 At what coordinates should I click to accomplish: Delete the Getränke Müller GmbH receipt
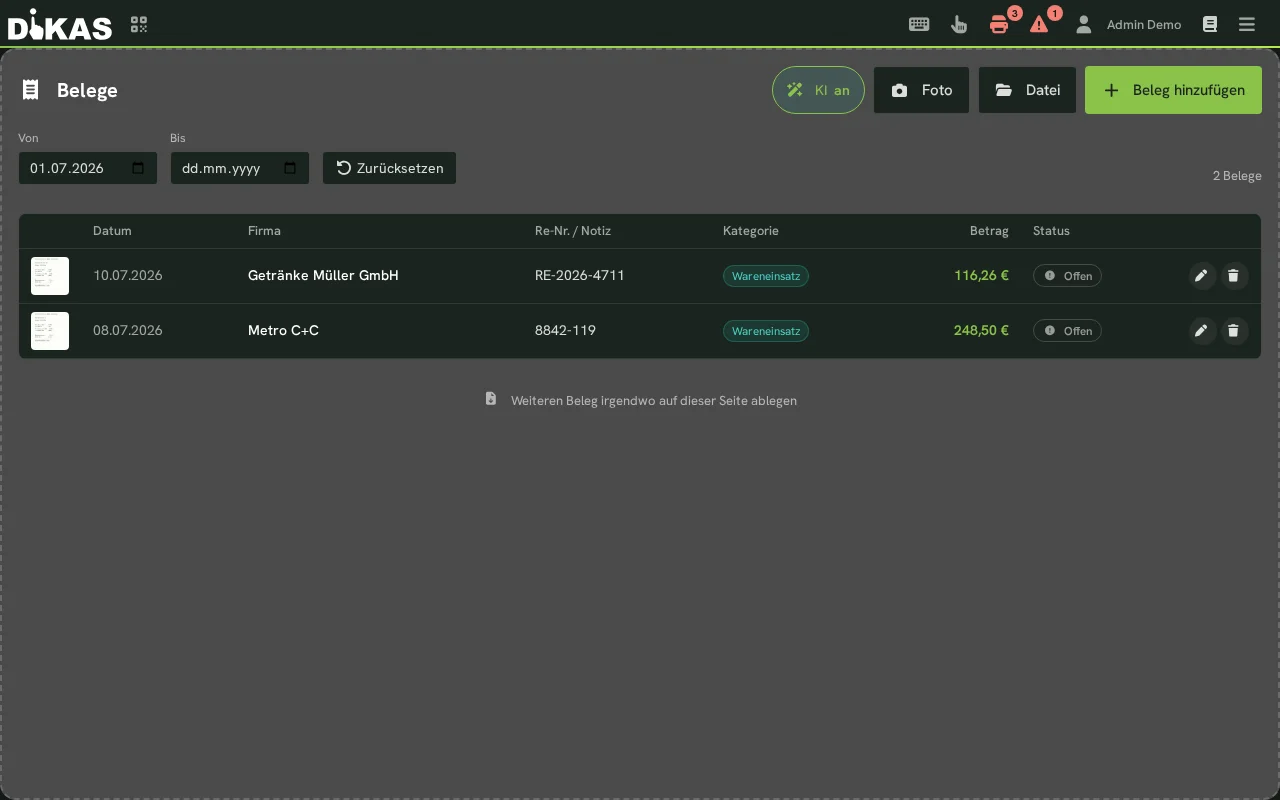point(1234,276)
